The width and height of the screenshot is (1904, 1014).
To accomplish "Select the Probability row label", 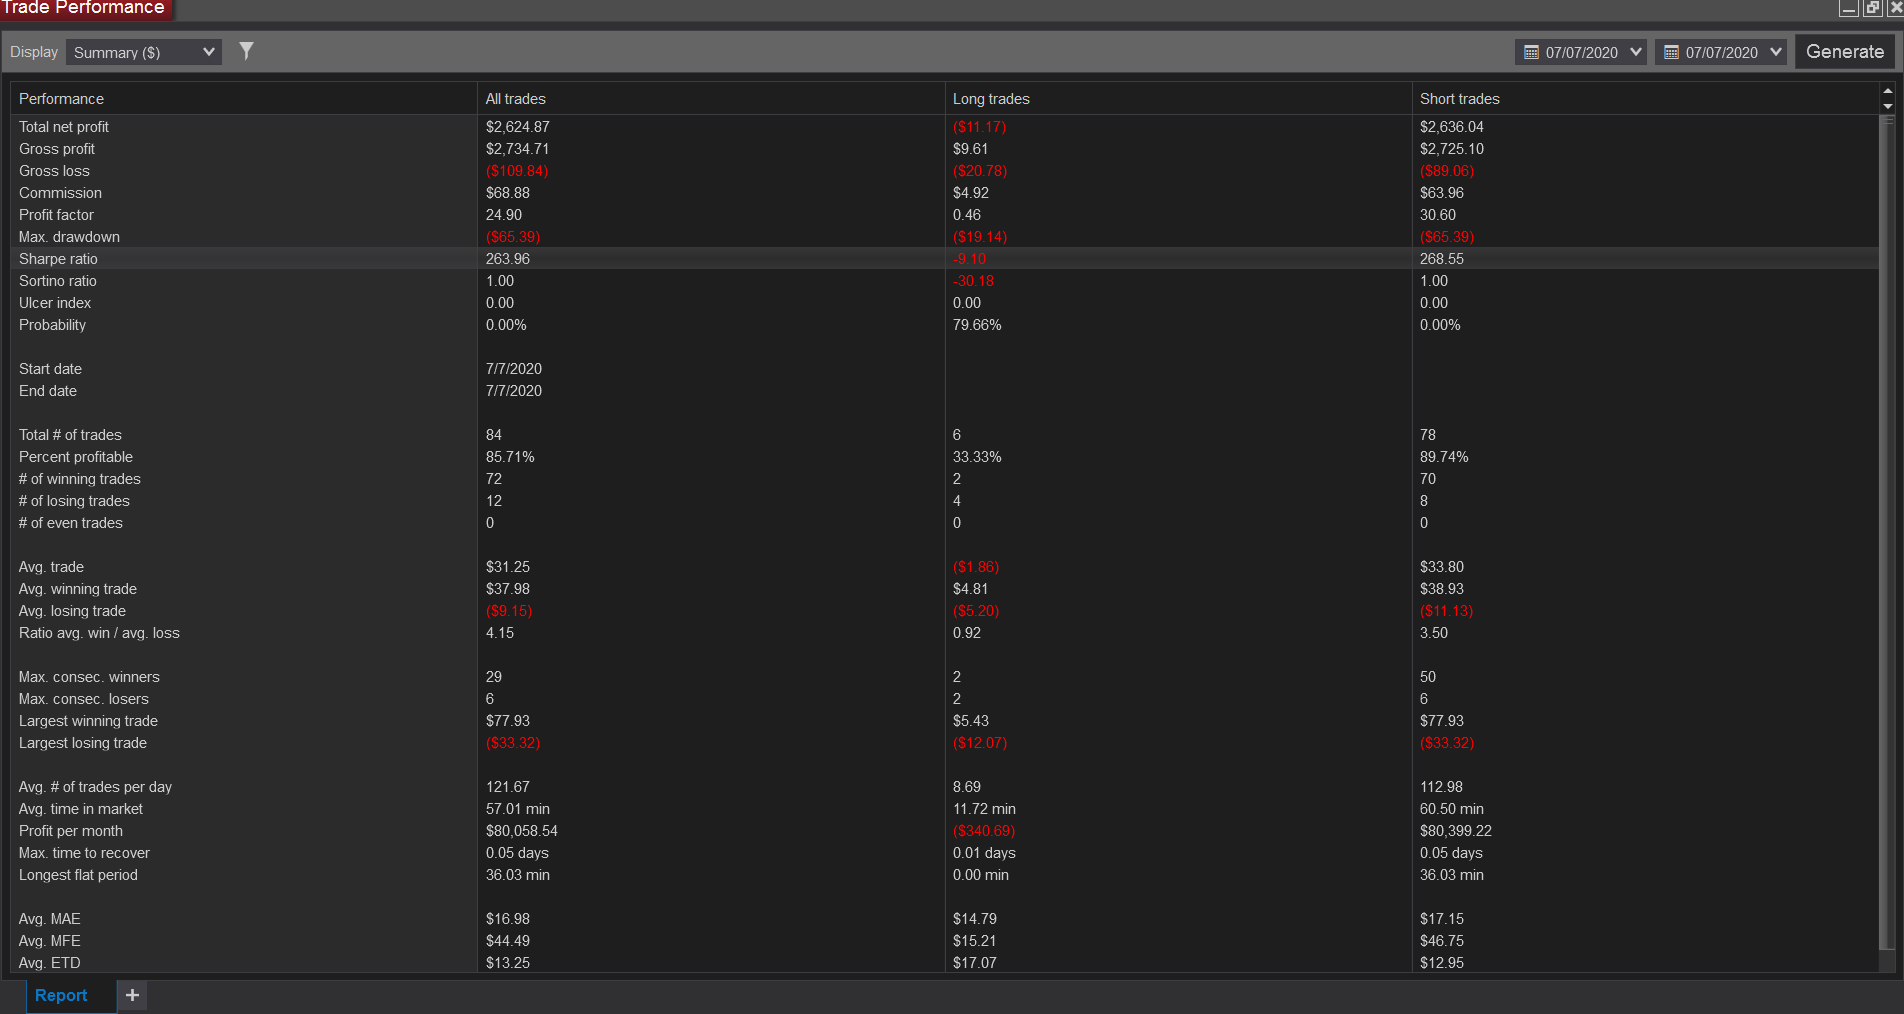I will [52, 325].
